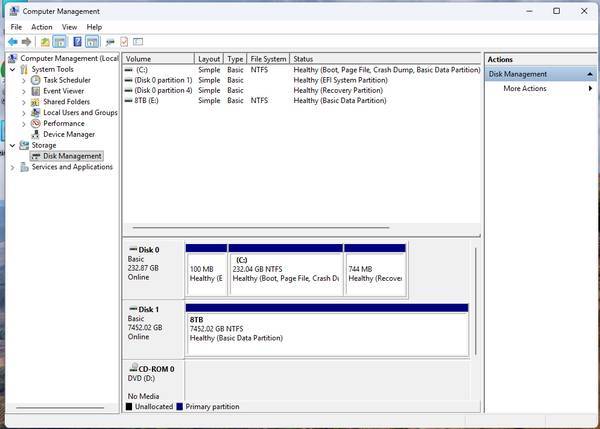Select Event Viewer in the console tree
Image resolution: width=600 pixels, height=429 pixels.
coord(63,91)
